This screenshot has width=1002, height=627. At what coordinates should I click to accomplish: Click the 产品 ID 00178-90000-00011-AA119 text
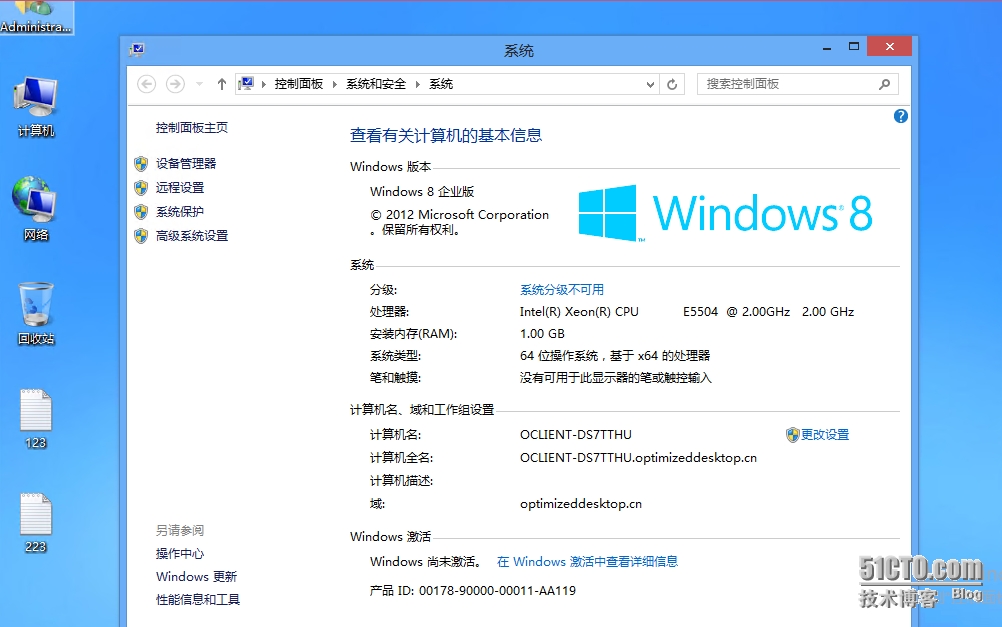(x=473, y=591)
